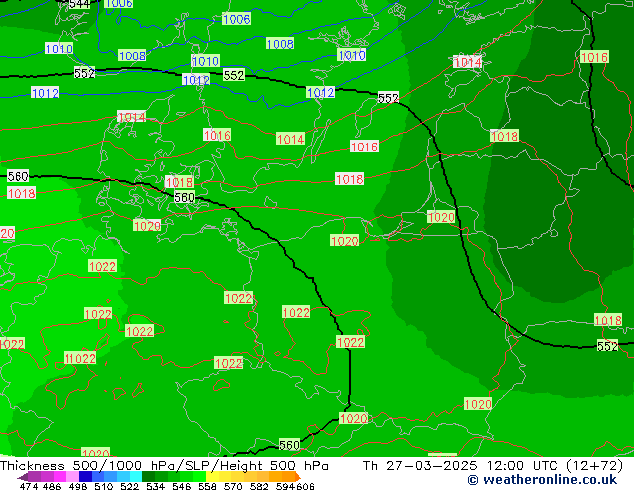Click the black 544 contour label

80,4
